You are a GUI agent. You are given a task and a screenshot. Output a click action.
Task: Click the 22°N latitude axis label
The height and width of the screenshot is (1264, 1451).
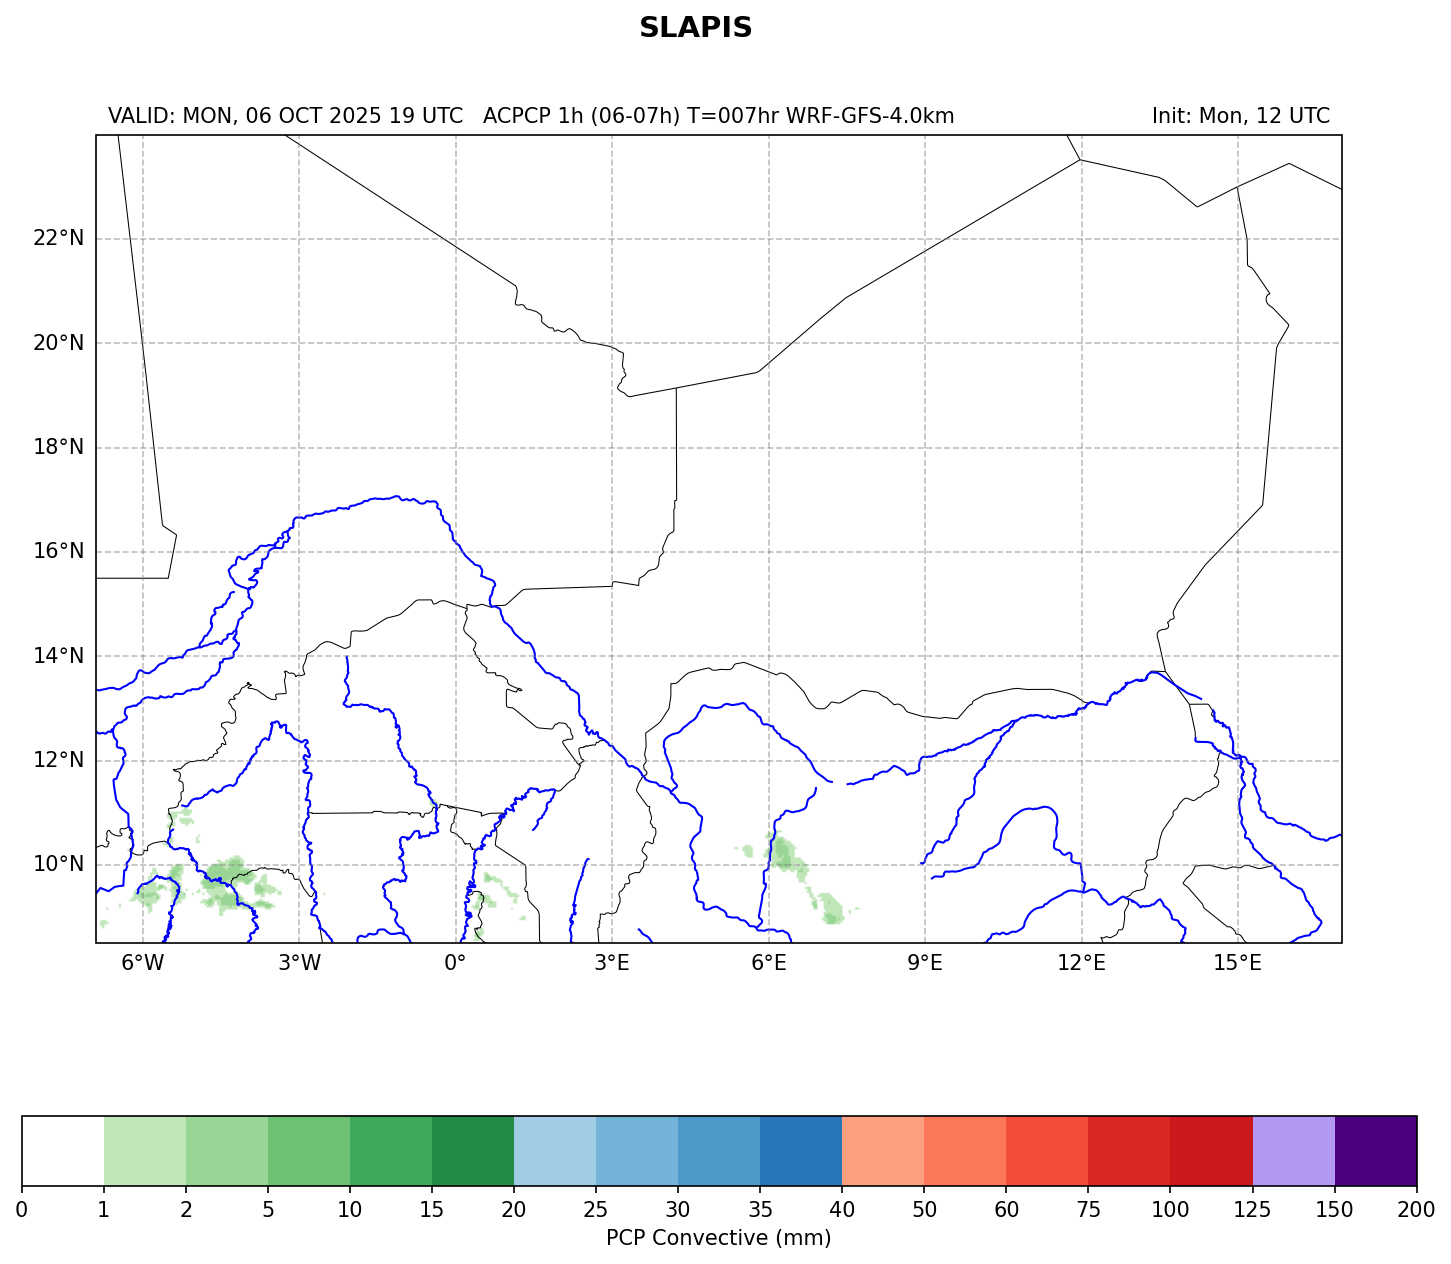tap(58, 238)
